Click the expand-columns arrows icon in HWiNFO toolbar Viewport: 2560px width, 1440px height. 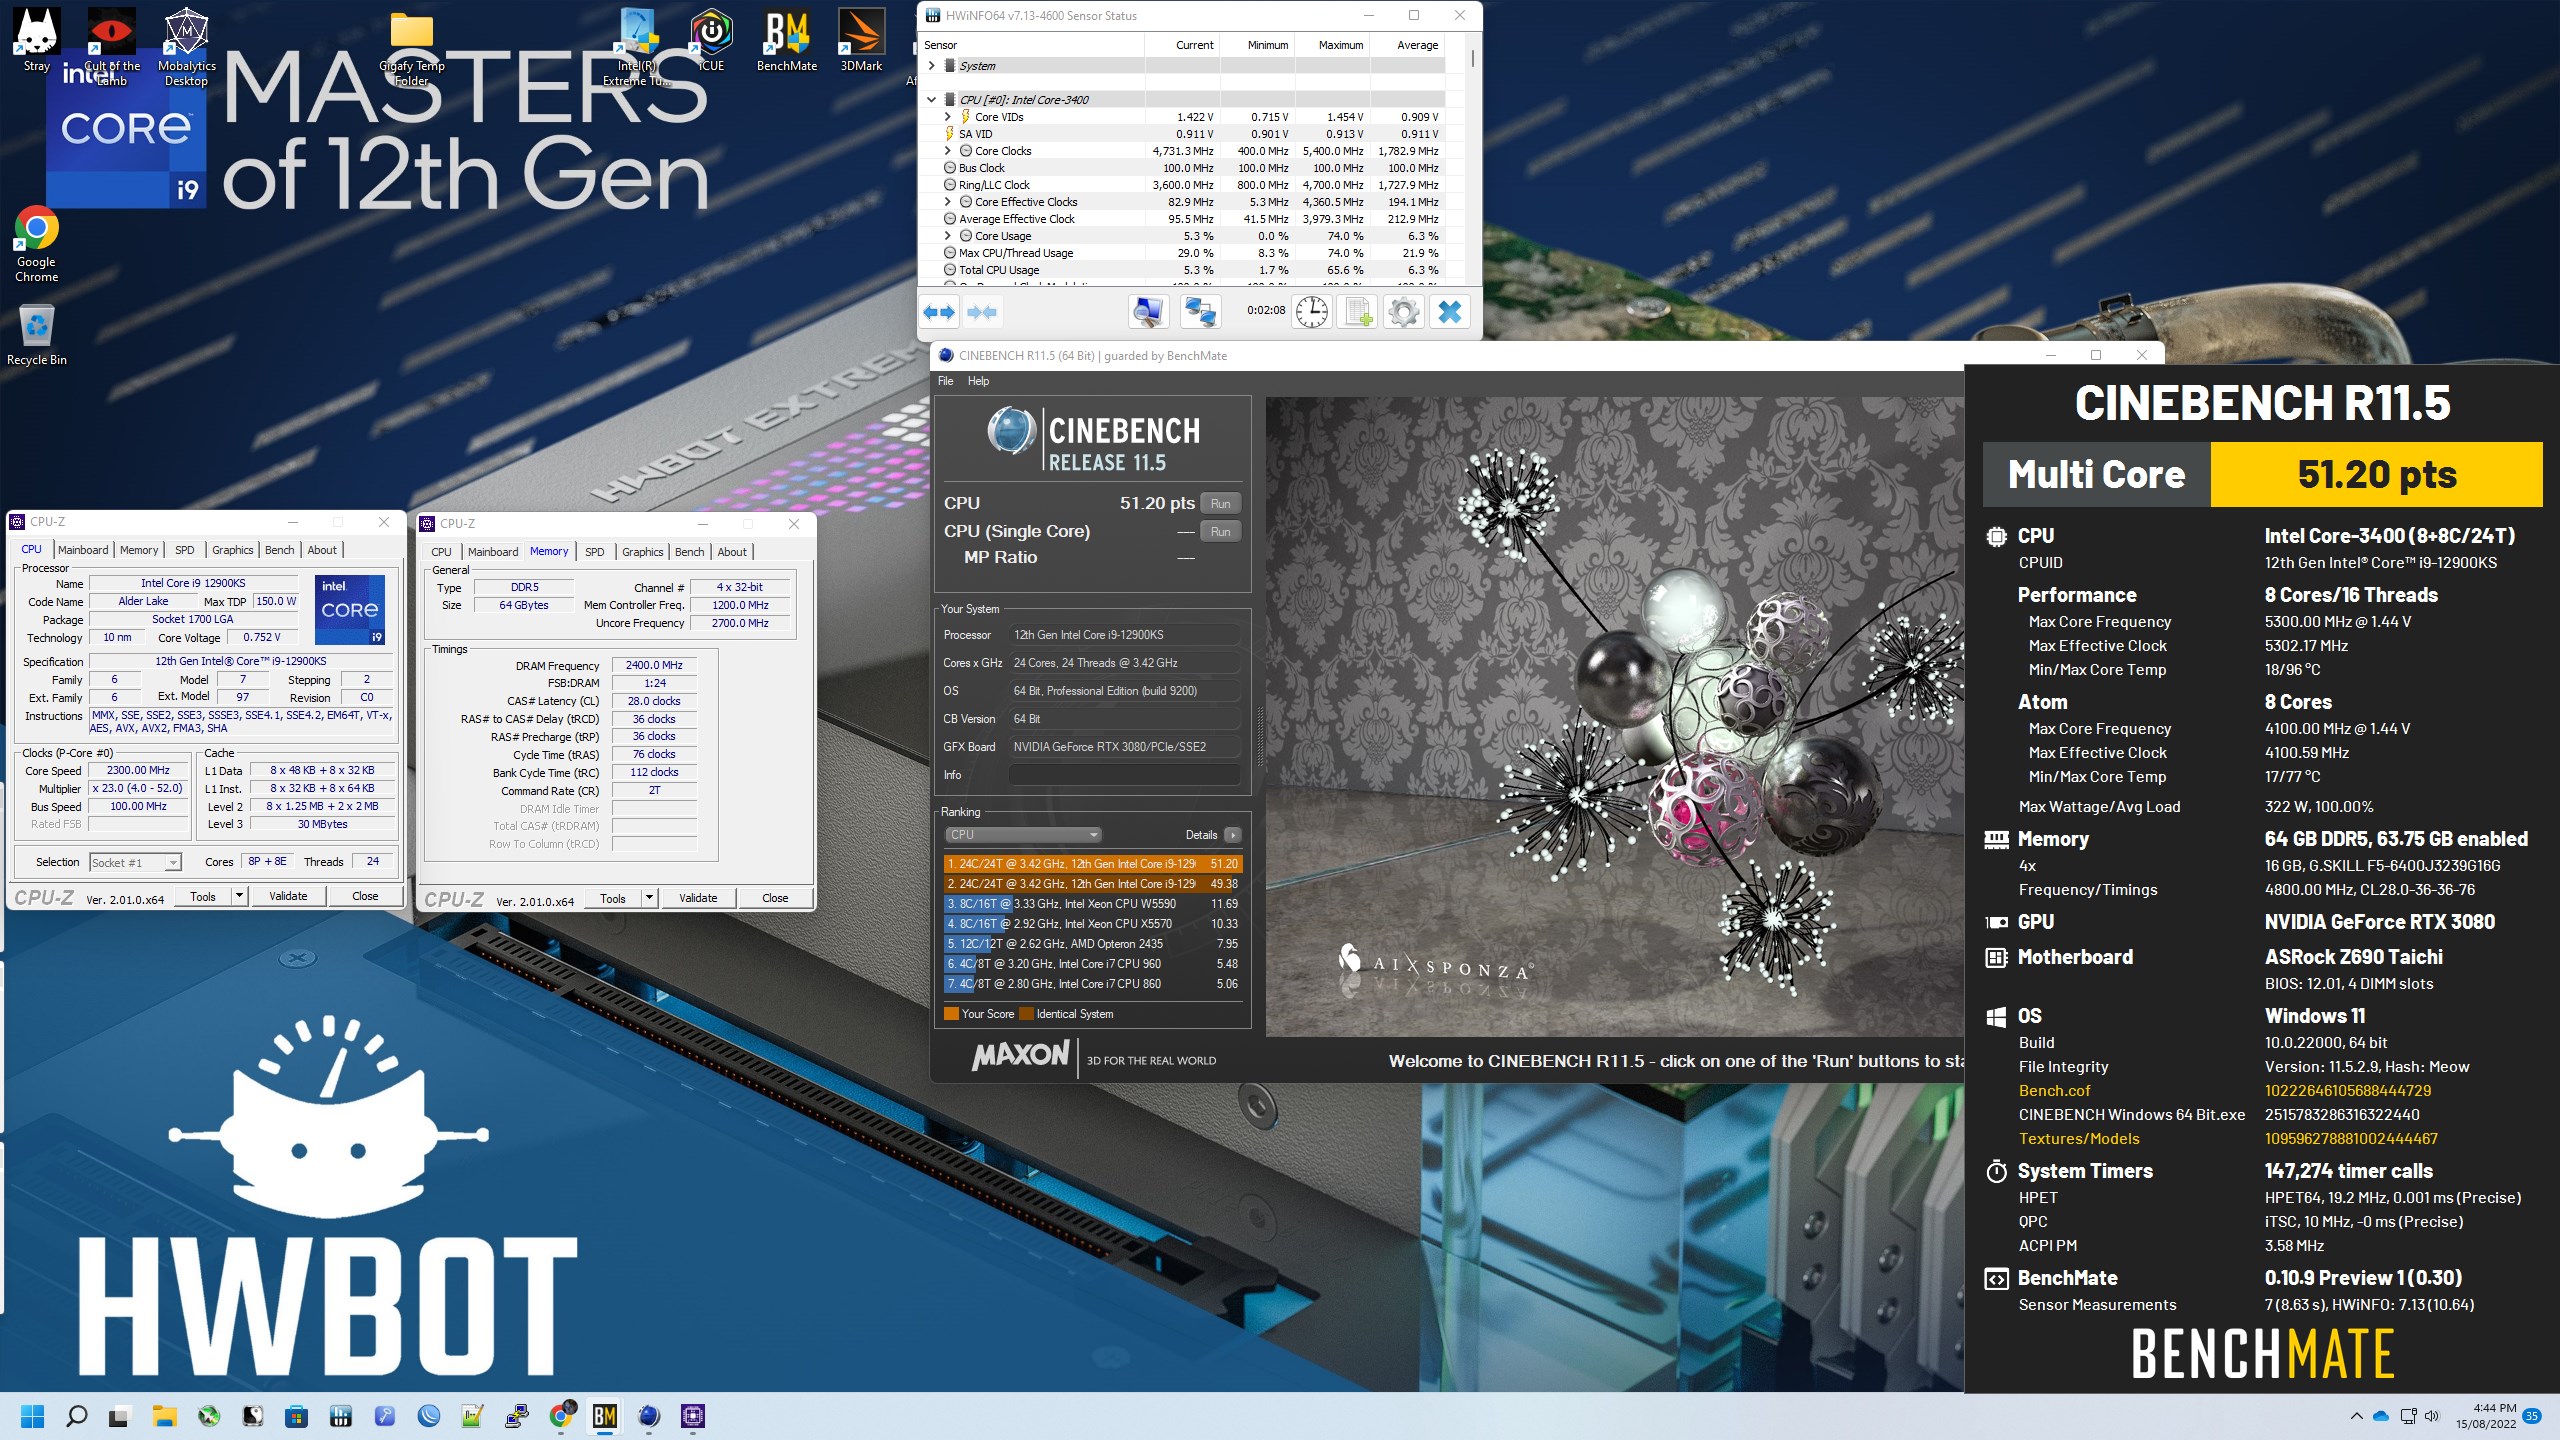(938, 312)
